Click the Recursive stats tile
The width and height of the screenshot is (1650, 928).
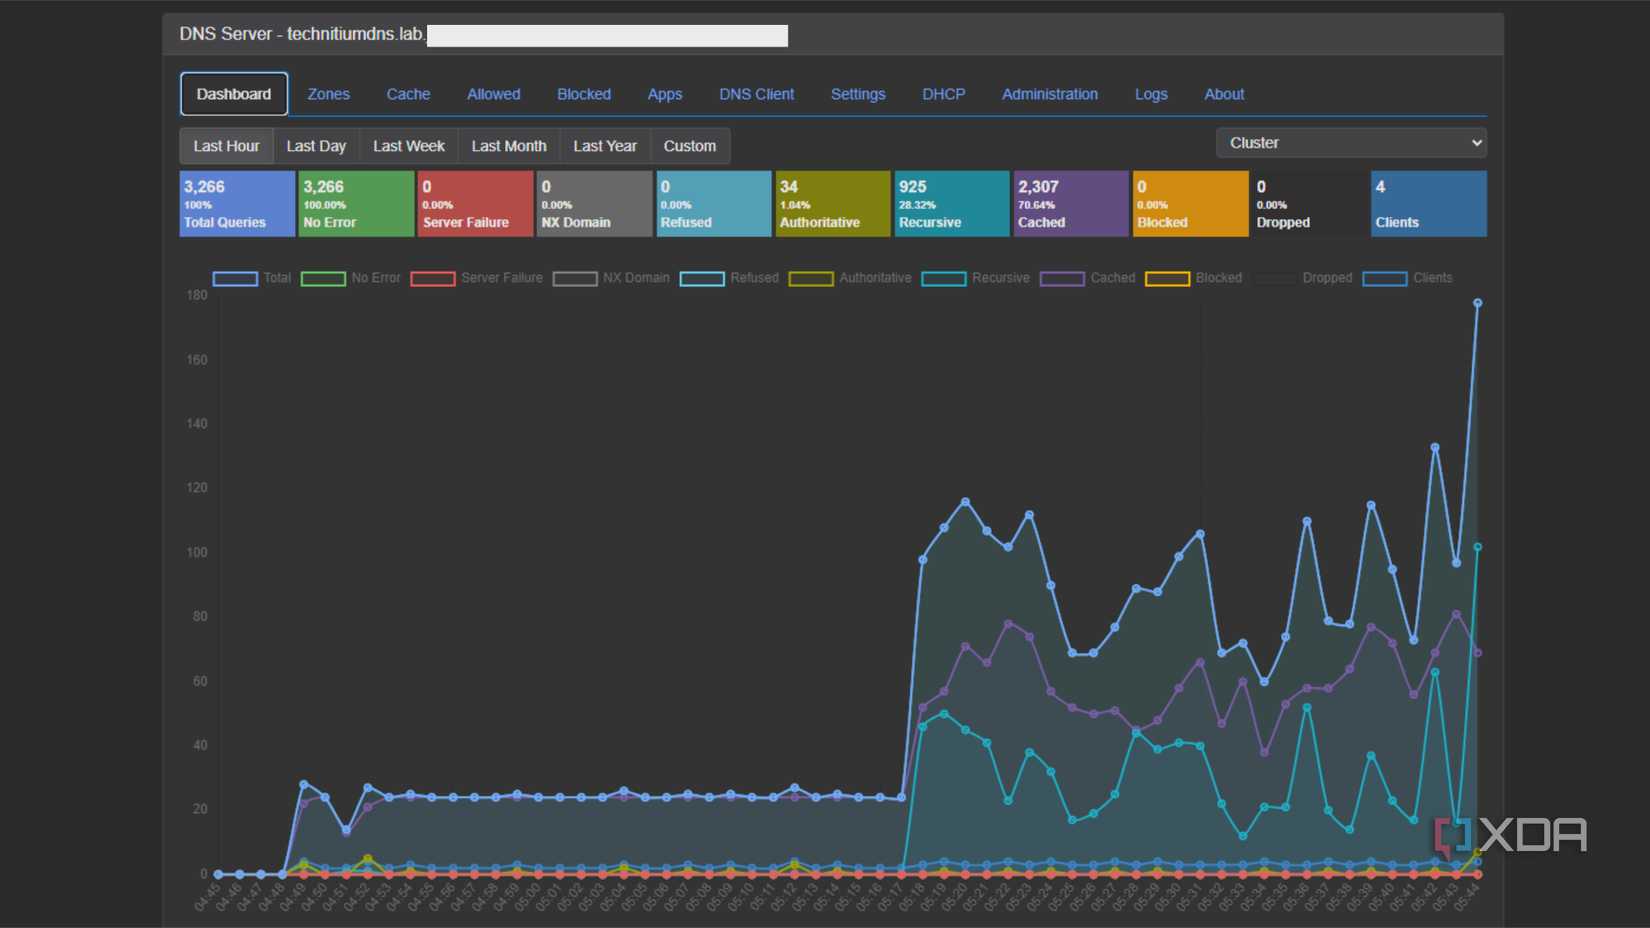952,204
